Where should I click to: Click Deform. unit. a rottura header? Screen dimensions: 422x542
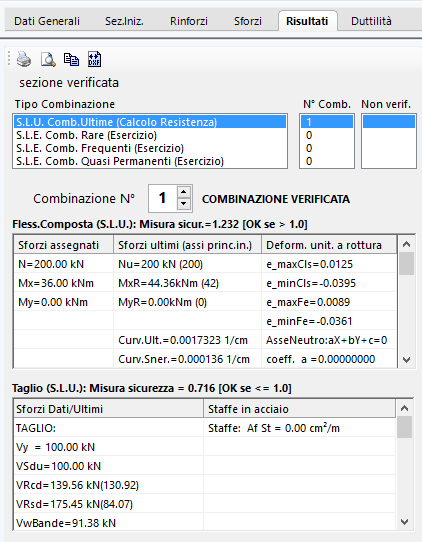click(x=329, y=245)
